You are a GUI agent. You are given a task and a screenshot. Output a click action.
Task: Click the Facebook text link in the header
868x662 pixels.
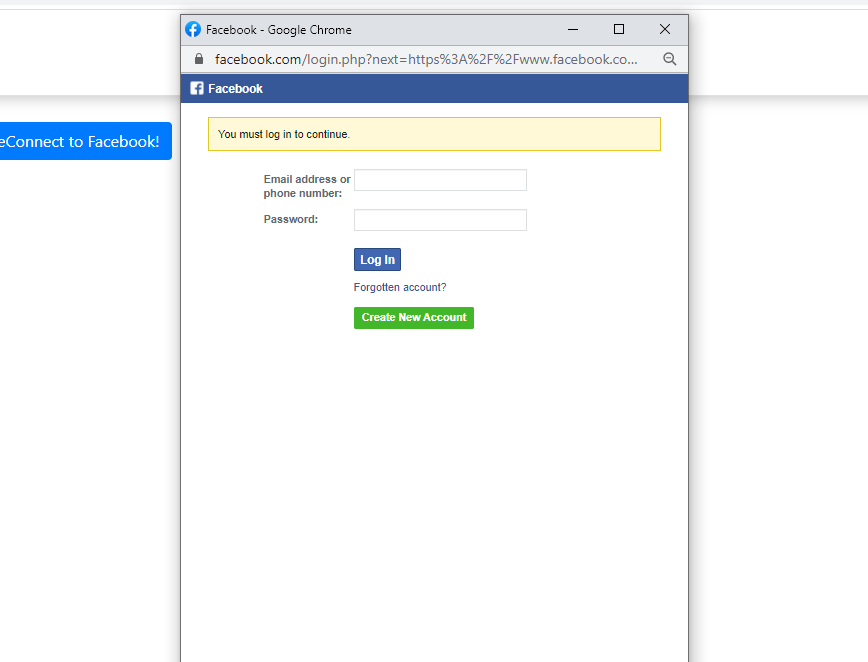coord(235,89)
